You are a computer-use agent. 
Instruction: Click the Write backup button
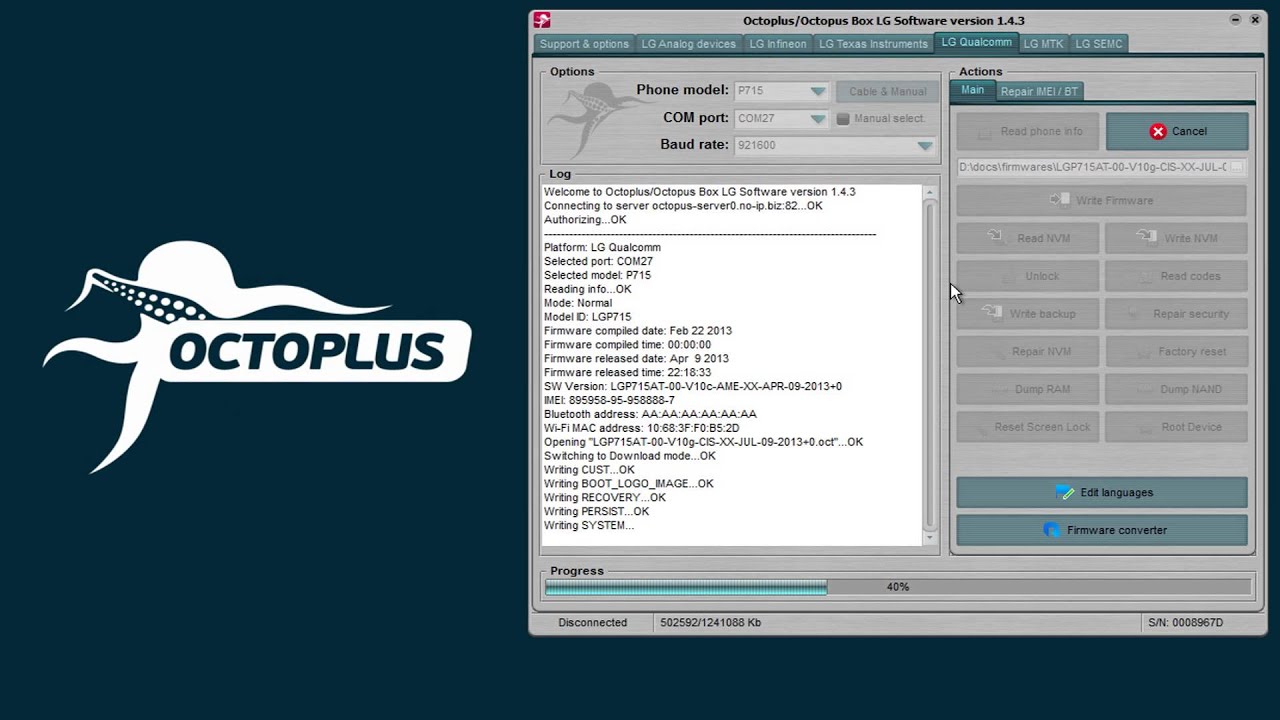1028,314
